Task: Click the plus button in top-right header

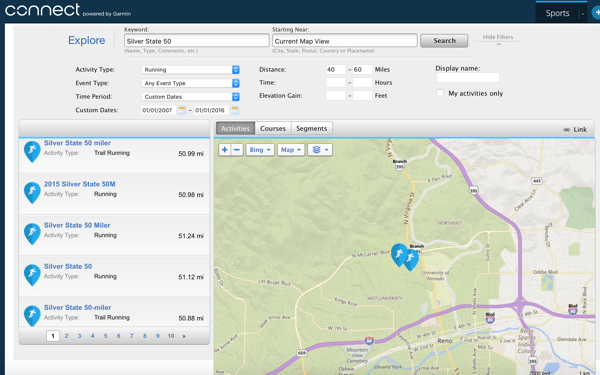Action: pos(596,13)
